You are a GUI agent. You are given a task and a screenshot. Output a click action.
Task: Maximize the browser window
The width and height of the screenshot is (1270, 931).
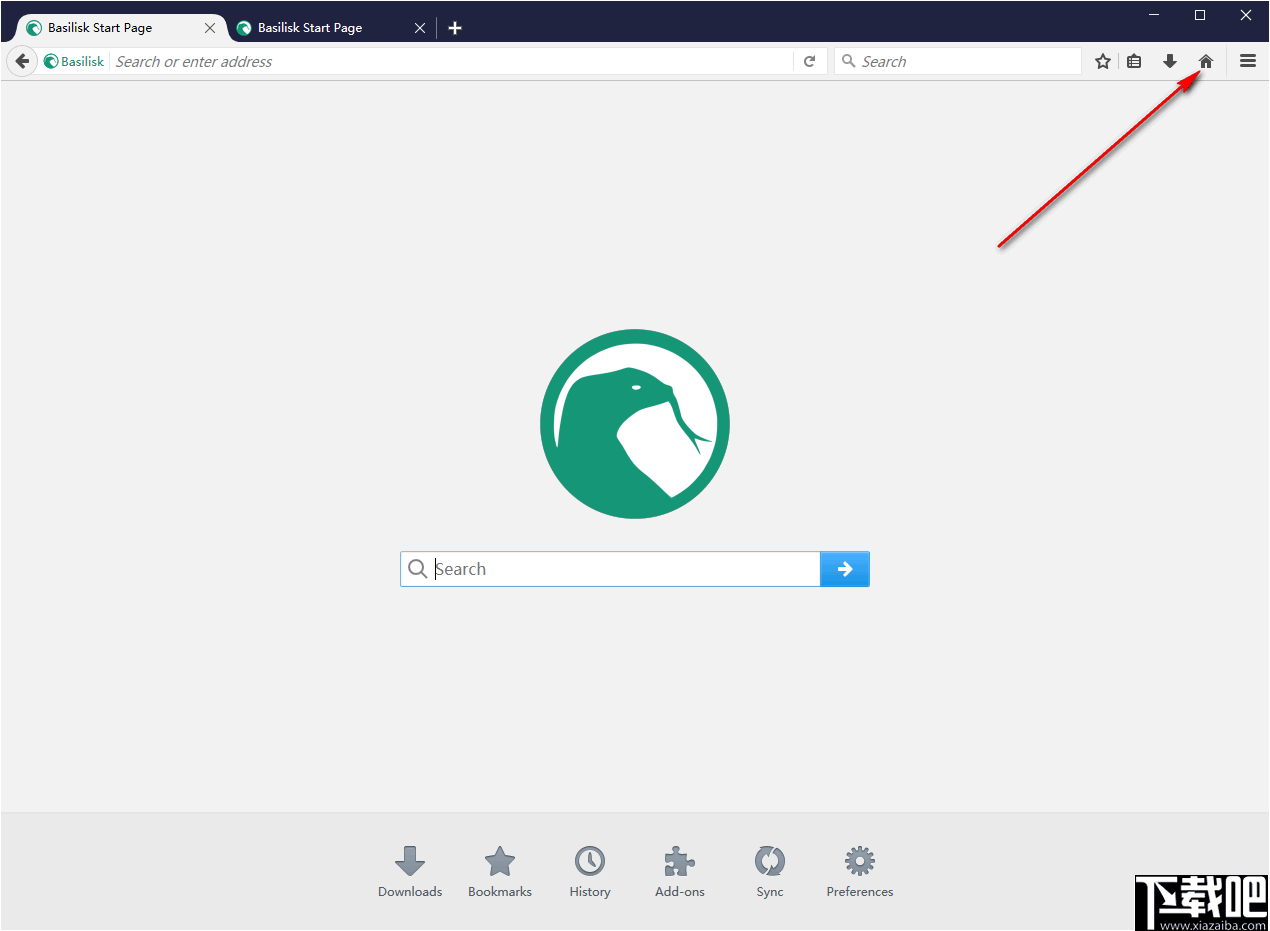tap(1200, 15)
